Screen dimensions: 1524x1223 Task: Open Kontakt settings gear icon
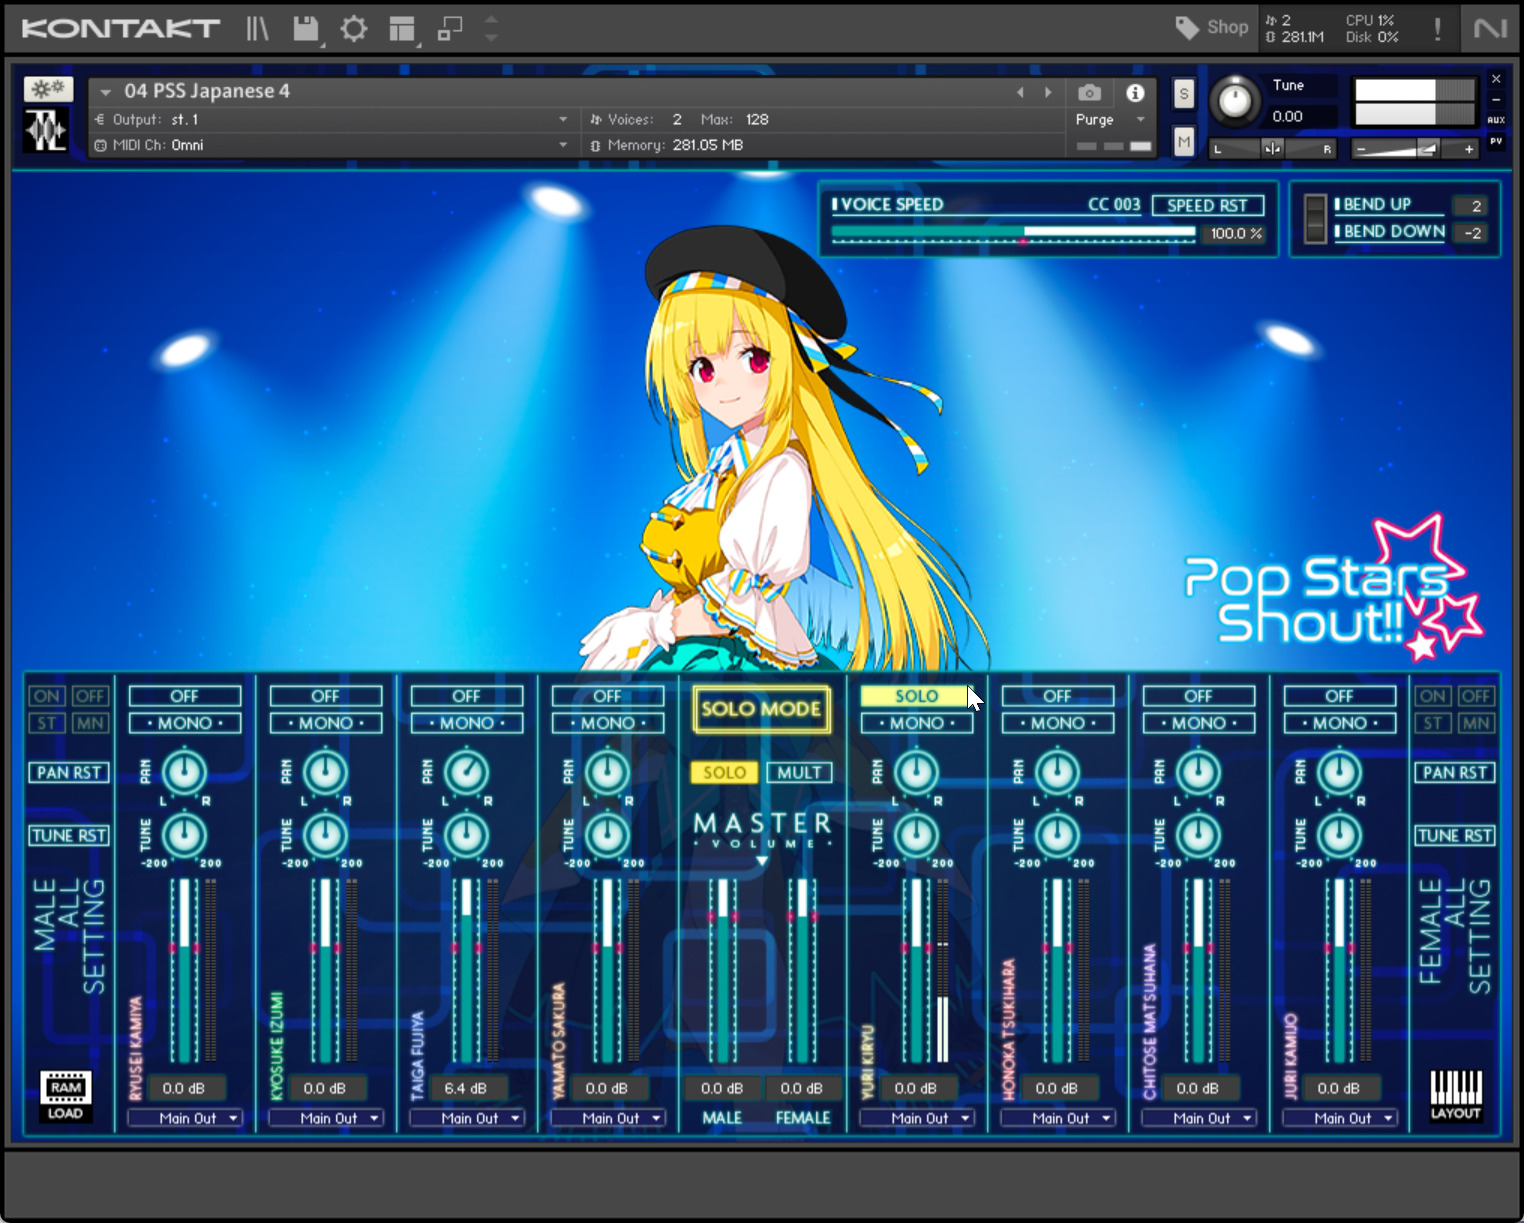[x=354, y=29]
